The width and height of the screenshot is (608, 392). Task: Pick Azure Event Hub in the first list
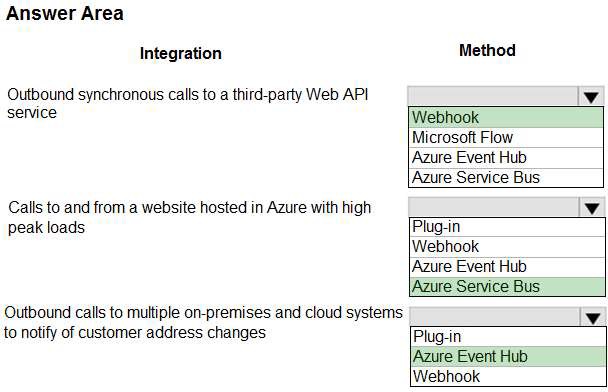[506, 158]
